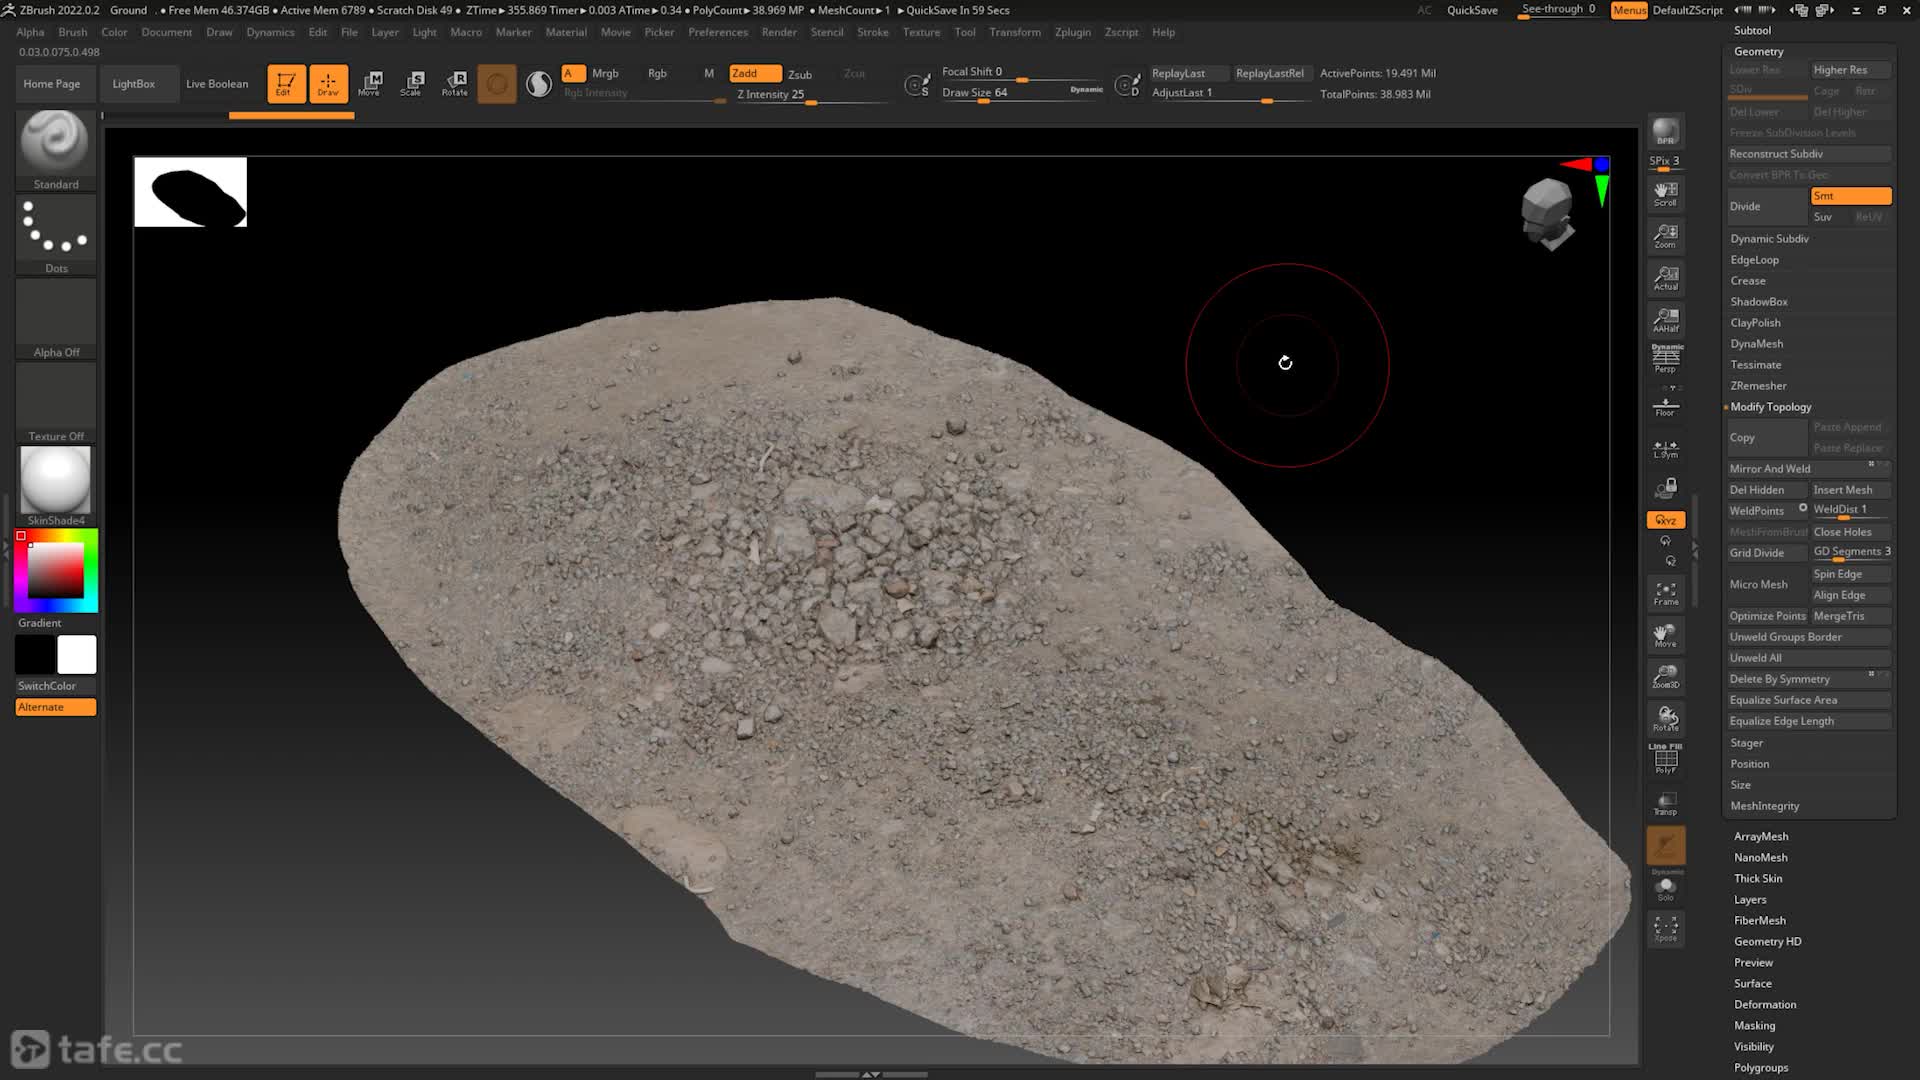Open the Render menu
This screenshot has height=1080, width=1920.
[779, 32]
